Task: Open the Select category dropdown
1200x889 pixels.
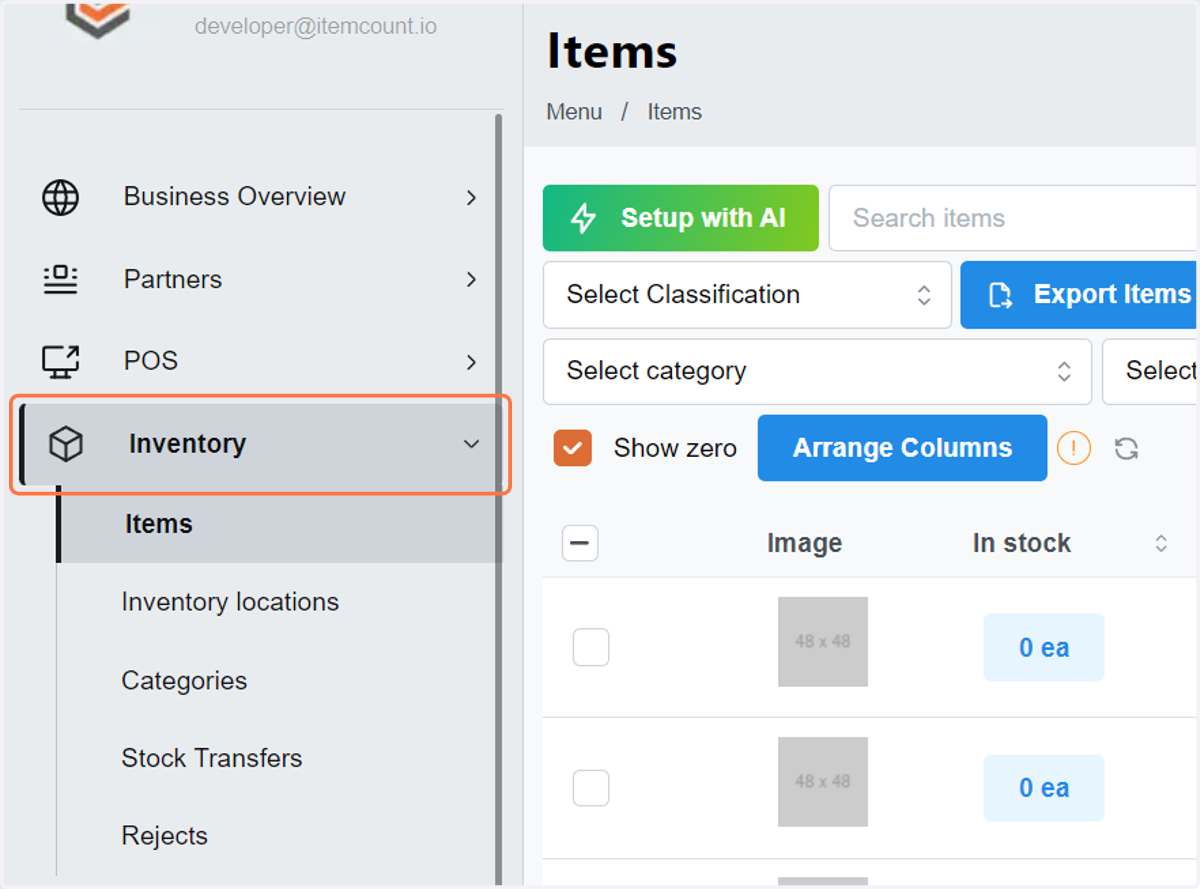Action: click(817, 371)
